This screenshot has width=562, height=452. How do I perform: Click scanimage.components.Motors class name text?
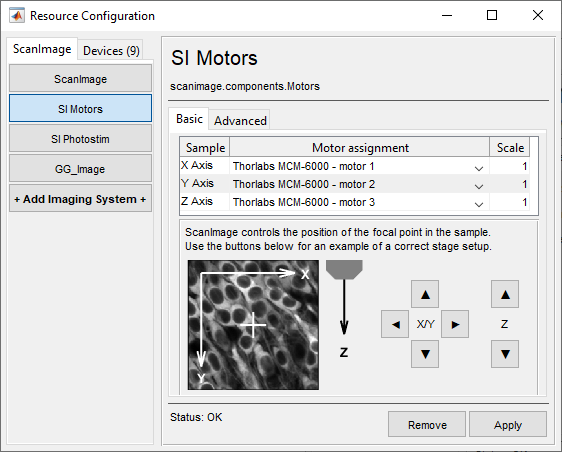pos(245,86)
